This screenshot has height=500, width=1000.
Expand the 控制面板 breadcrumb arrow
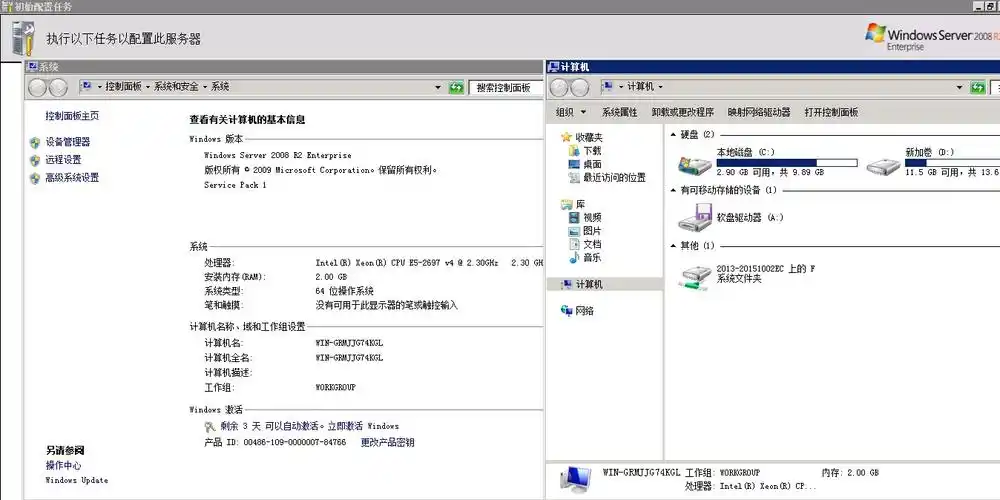pos(148,87)
